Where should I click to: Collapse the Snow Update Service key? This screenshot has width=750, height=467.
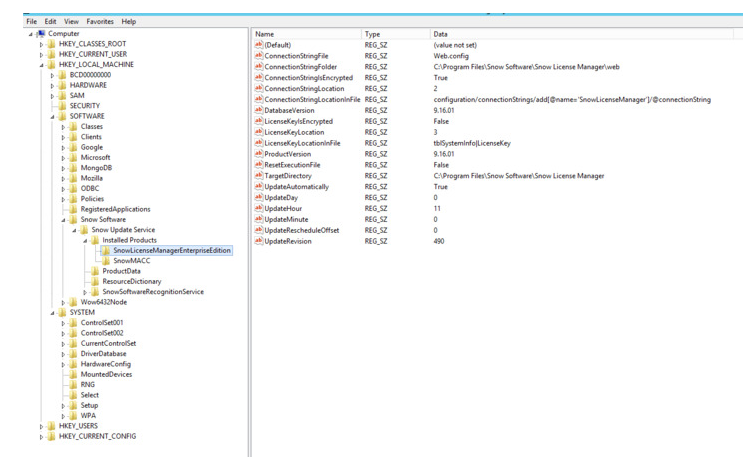pyautogui.click(x=74, y=231)
